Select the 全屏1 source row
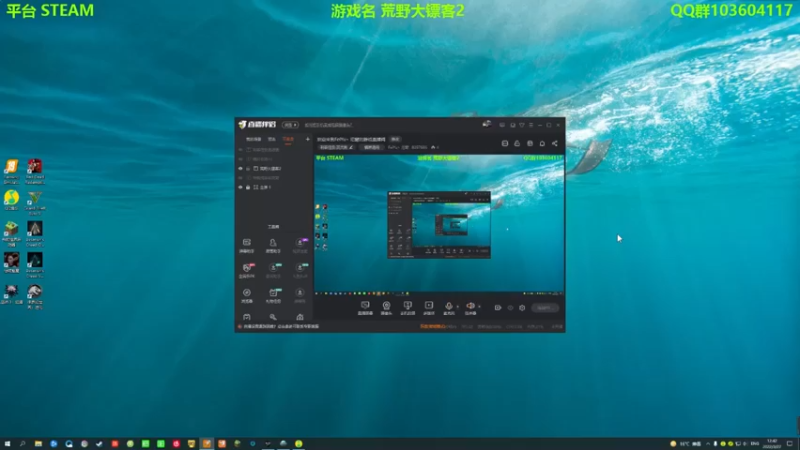800x450 pixels. [x=273, y=187]
